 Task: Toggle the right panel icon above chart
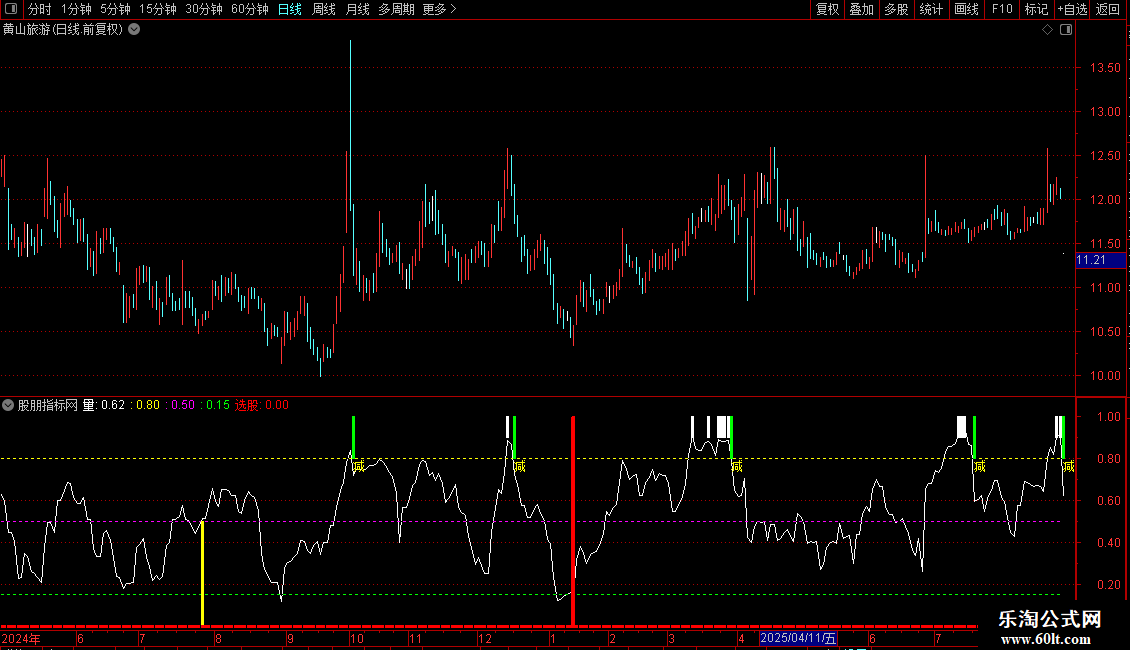1066,30
